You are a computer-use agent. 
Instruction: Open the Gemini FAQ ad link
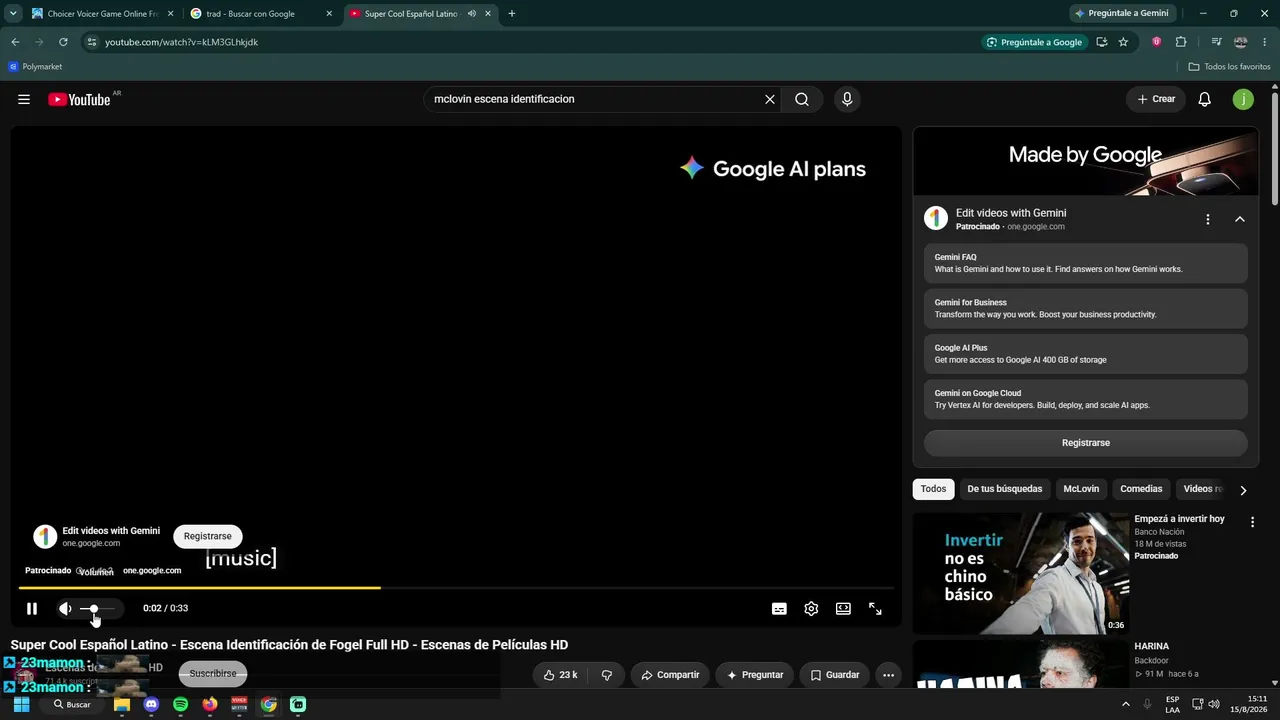(x=1085, y=263)
